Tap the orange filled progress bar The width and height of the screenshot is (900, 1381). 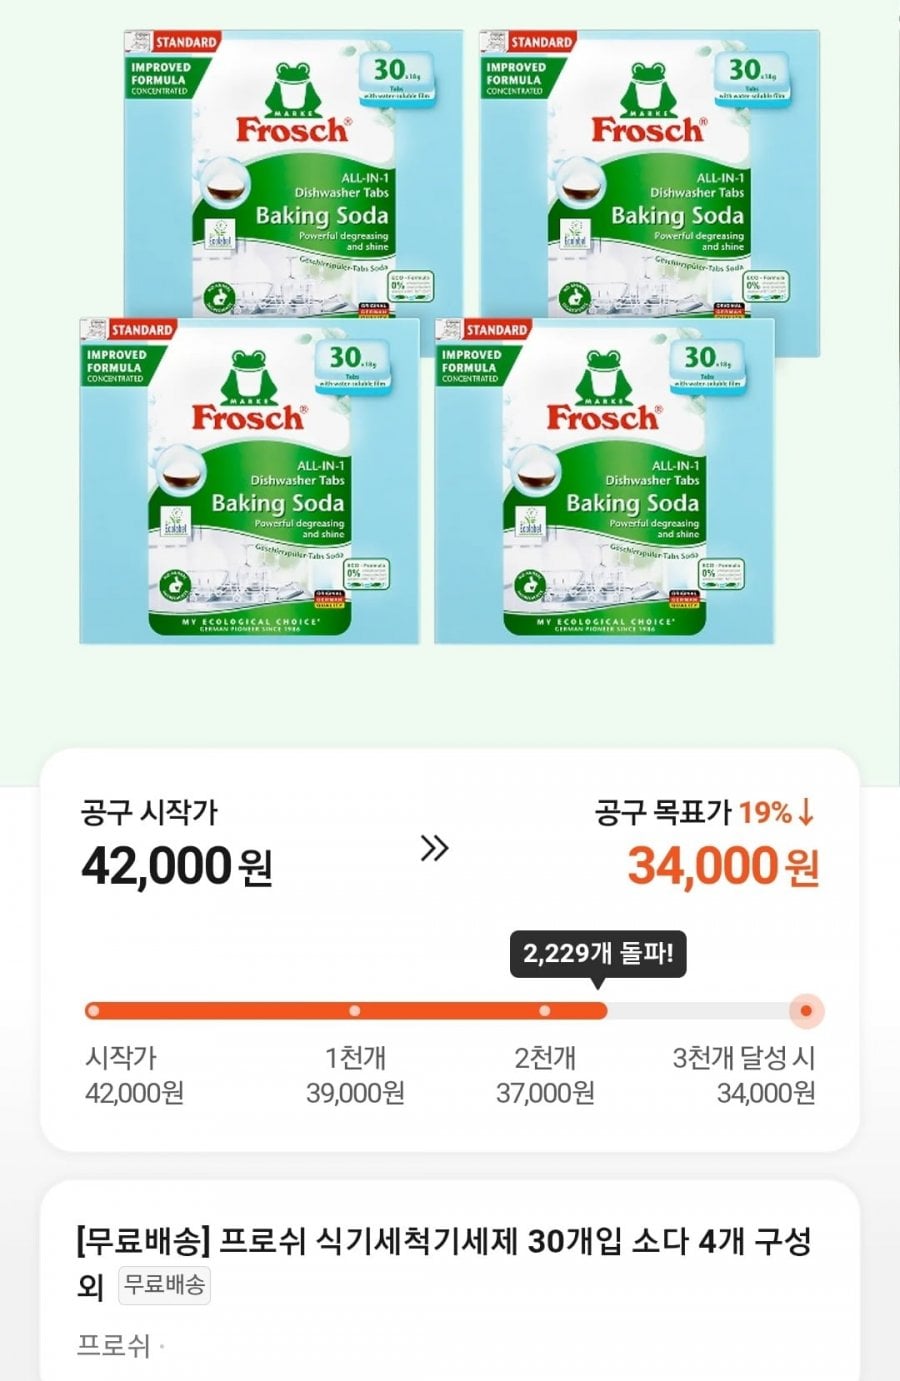tap(450, 1011)
